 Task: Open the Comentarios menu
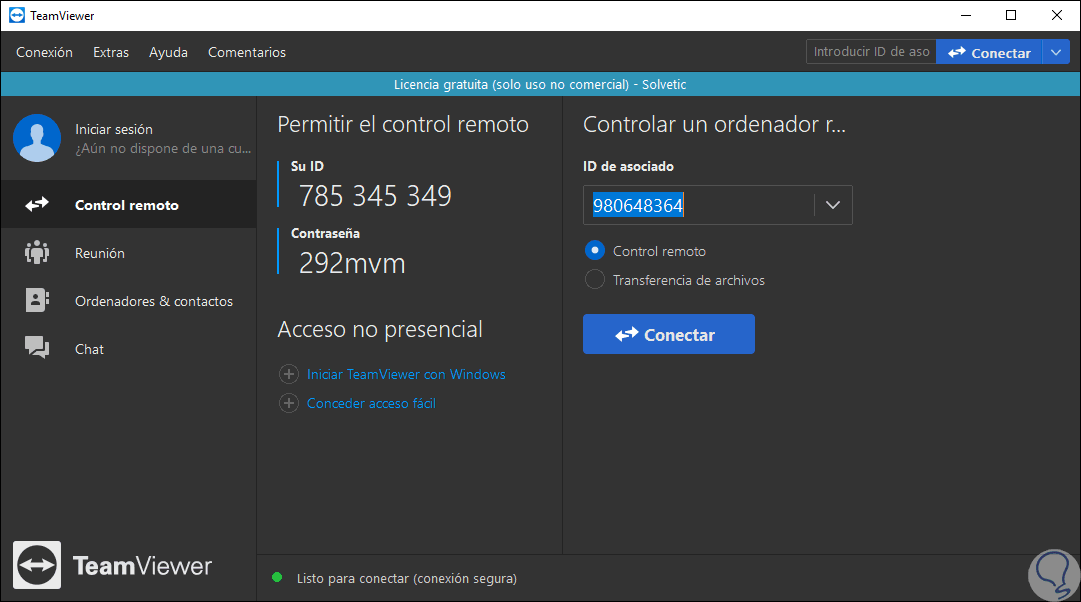(x=247, y=52)
